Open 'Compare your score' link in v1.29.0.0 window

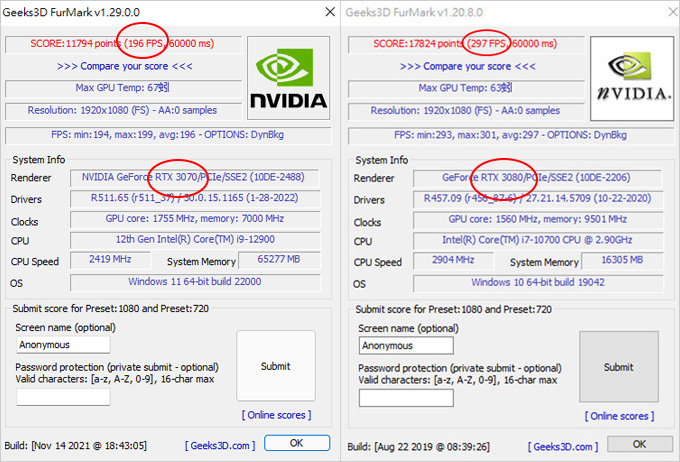(x=125, y=66)
